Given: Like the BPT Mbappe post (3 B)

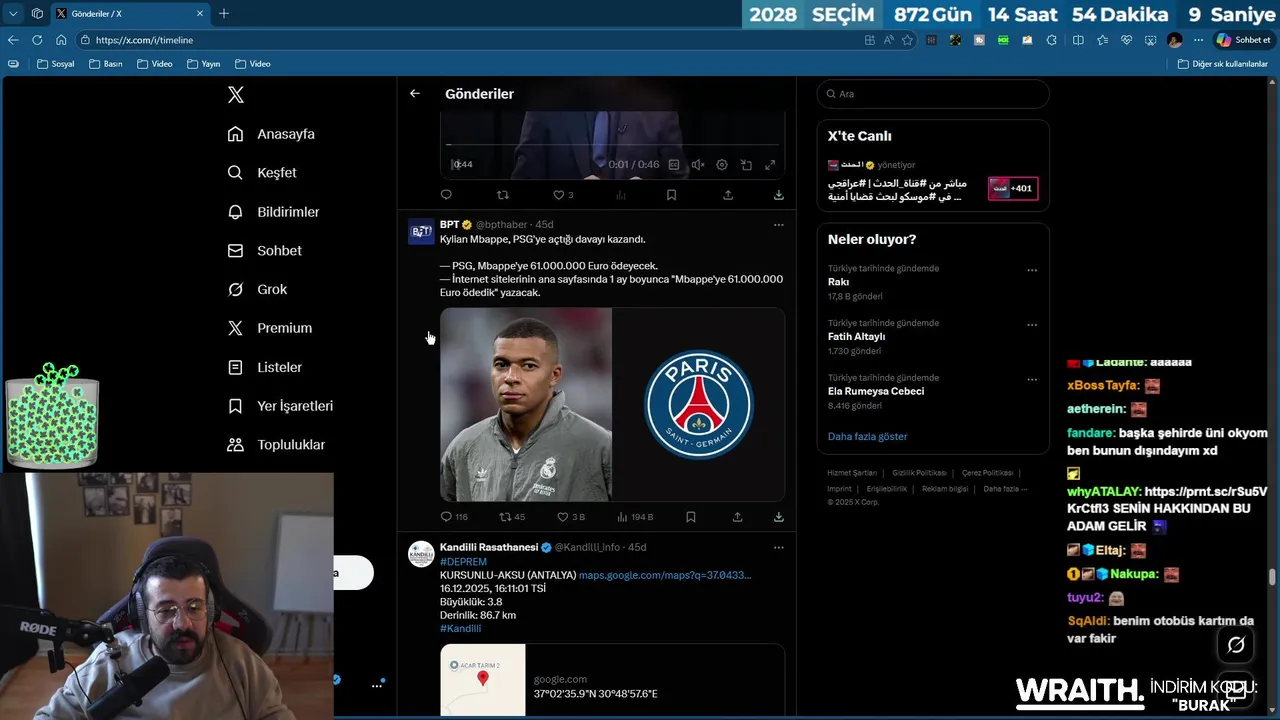Looking at the screenshot, I should coord(570,517).
